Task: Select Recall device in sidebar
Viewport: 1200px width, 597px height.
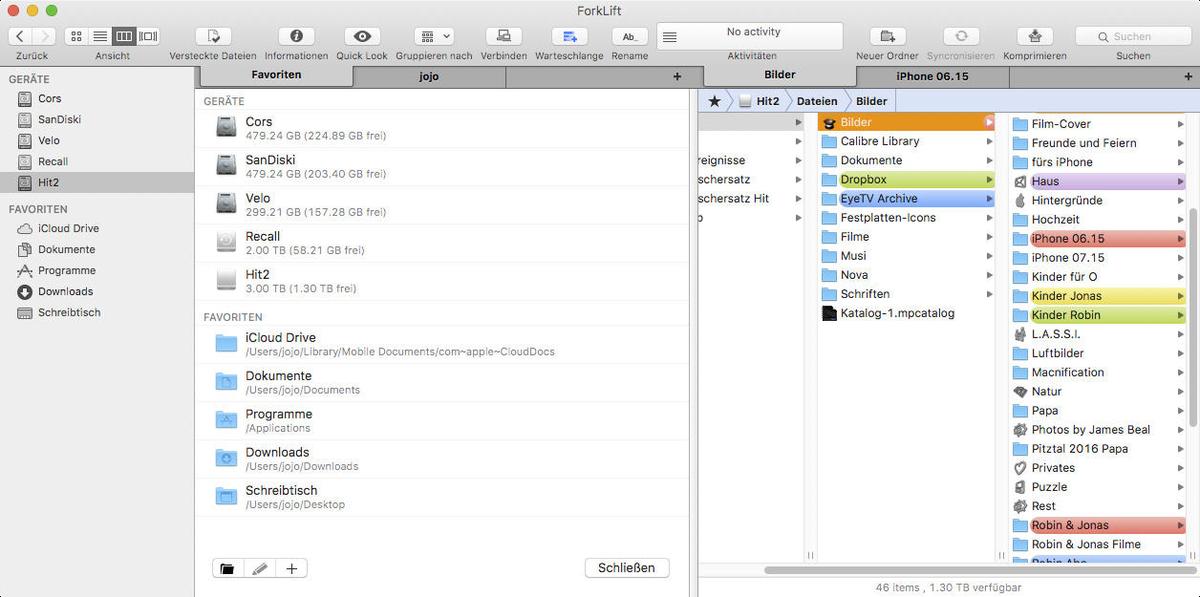Action: tap(97, 161)
